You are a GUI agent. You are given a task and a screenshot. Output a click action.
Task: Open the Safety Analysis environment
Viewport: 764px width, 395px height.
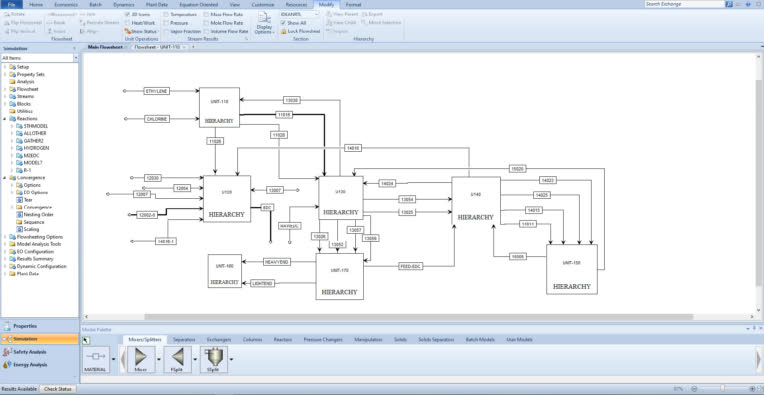click(x=39, y=352)
